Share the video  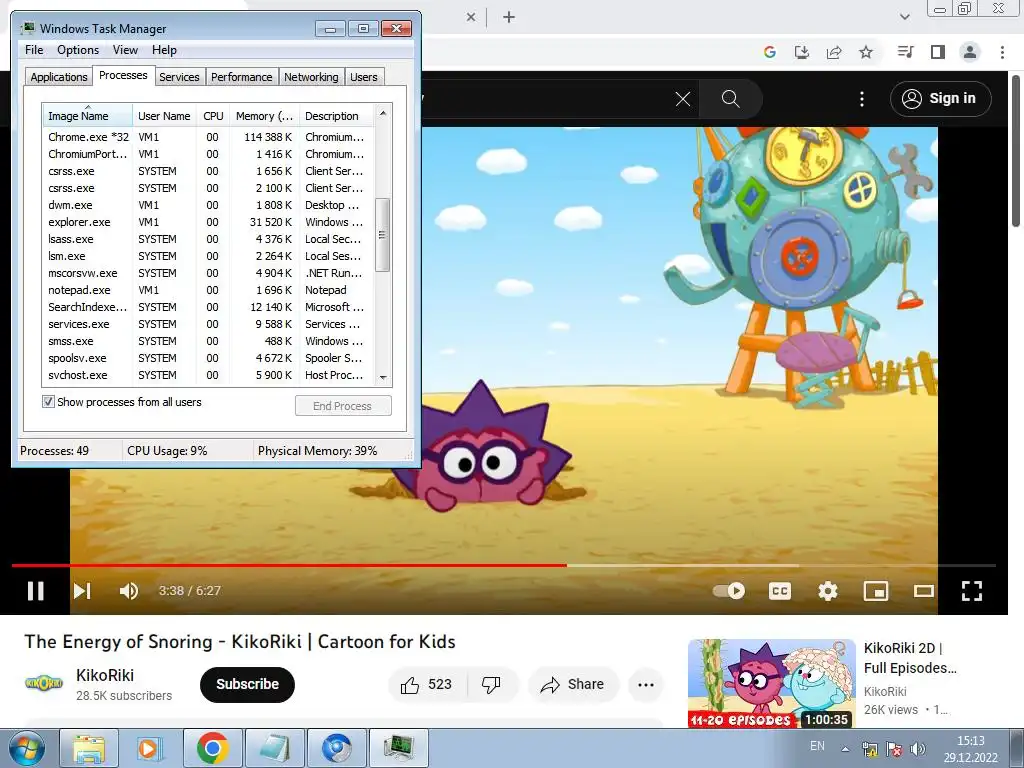tap(572, 684)
